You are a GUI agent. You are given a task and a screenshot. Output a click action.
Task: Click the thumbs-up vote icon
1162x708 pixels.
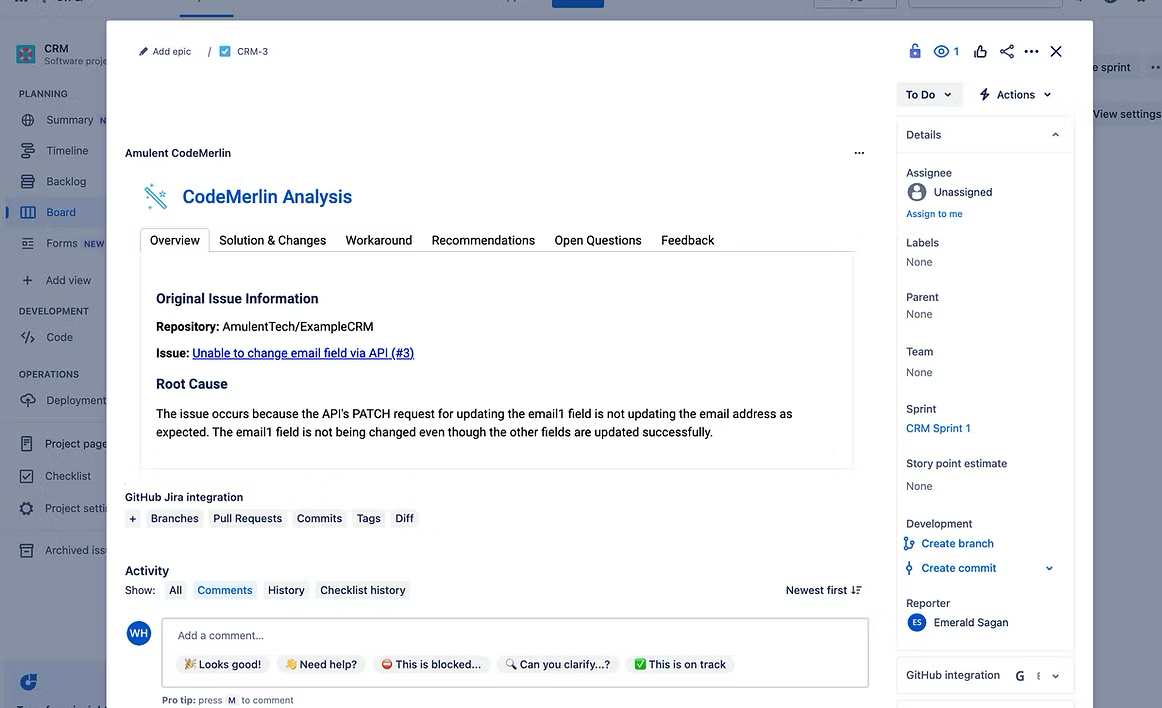click(x=980, y=51)
